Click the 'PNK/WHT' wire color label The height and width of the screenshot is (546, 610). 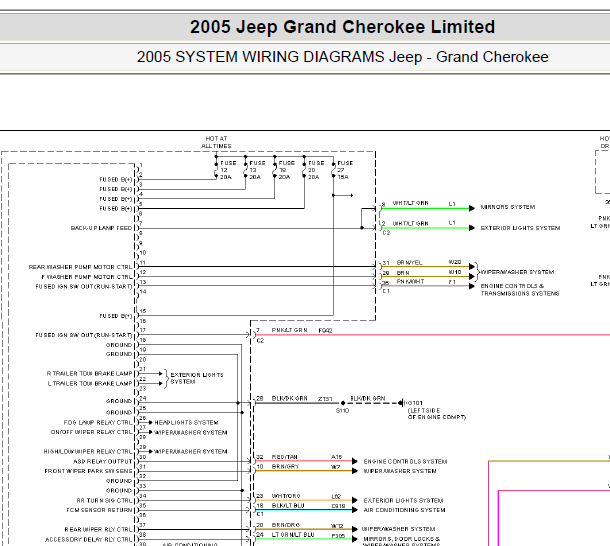pos(410,281)
